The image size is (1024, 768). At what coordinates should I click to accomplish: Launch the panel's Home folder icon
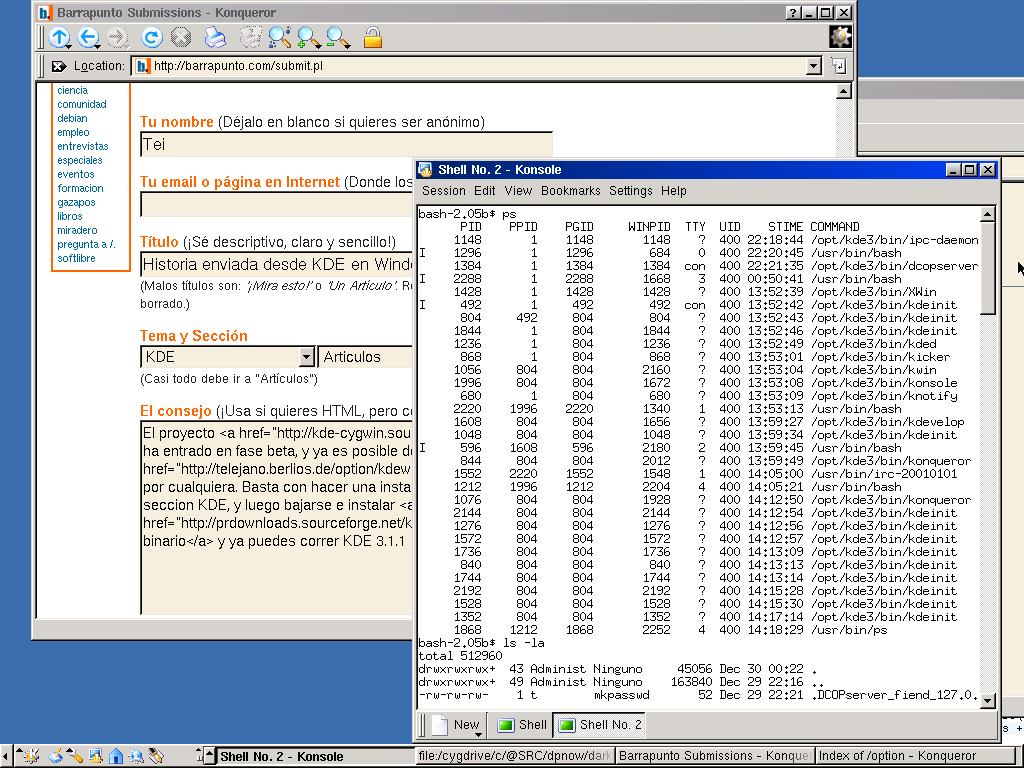coord(116,756)
